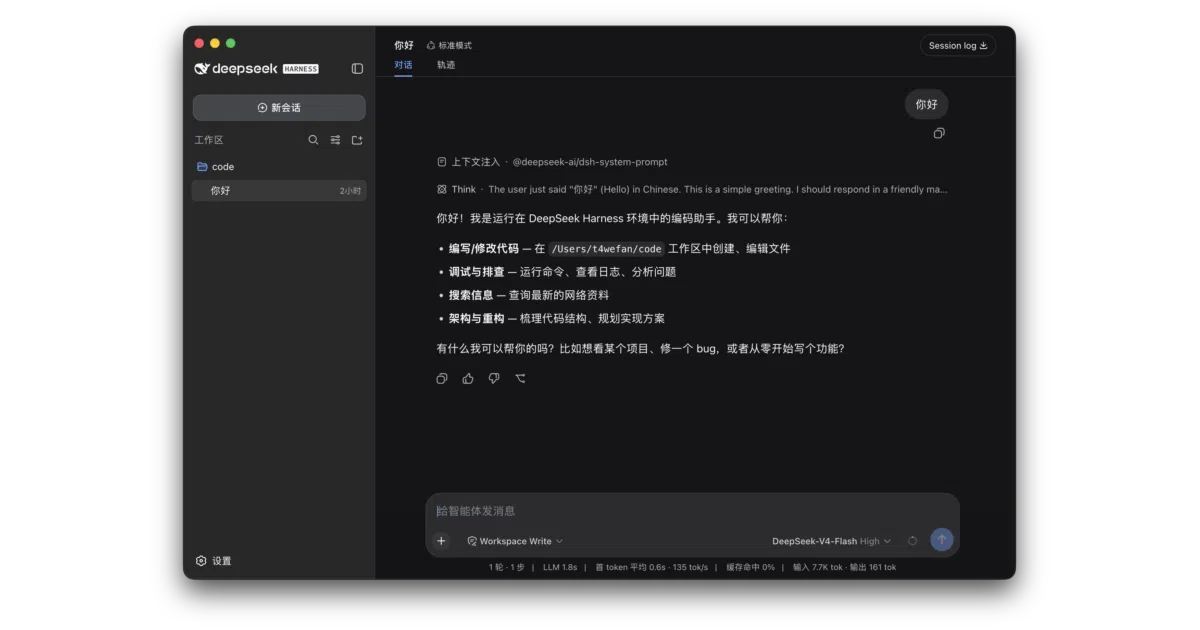
Task: Search the workspace with the magnifier icon
Action: (313, 140)
